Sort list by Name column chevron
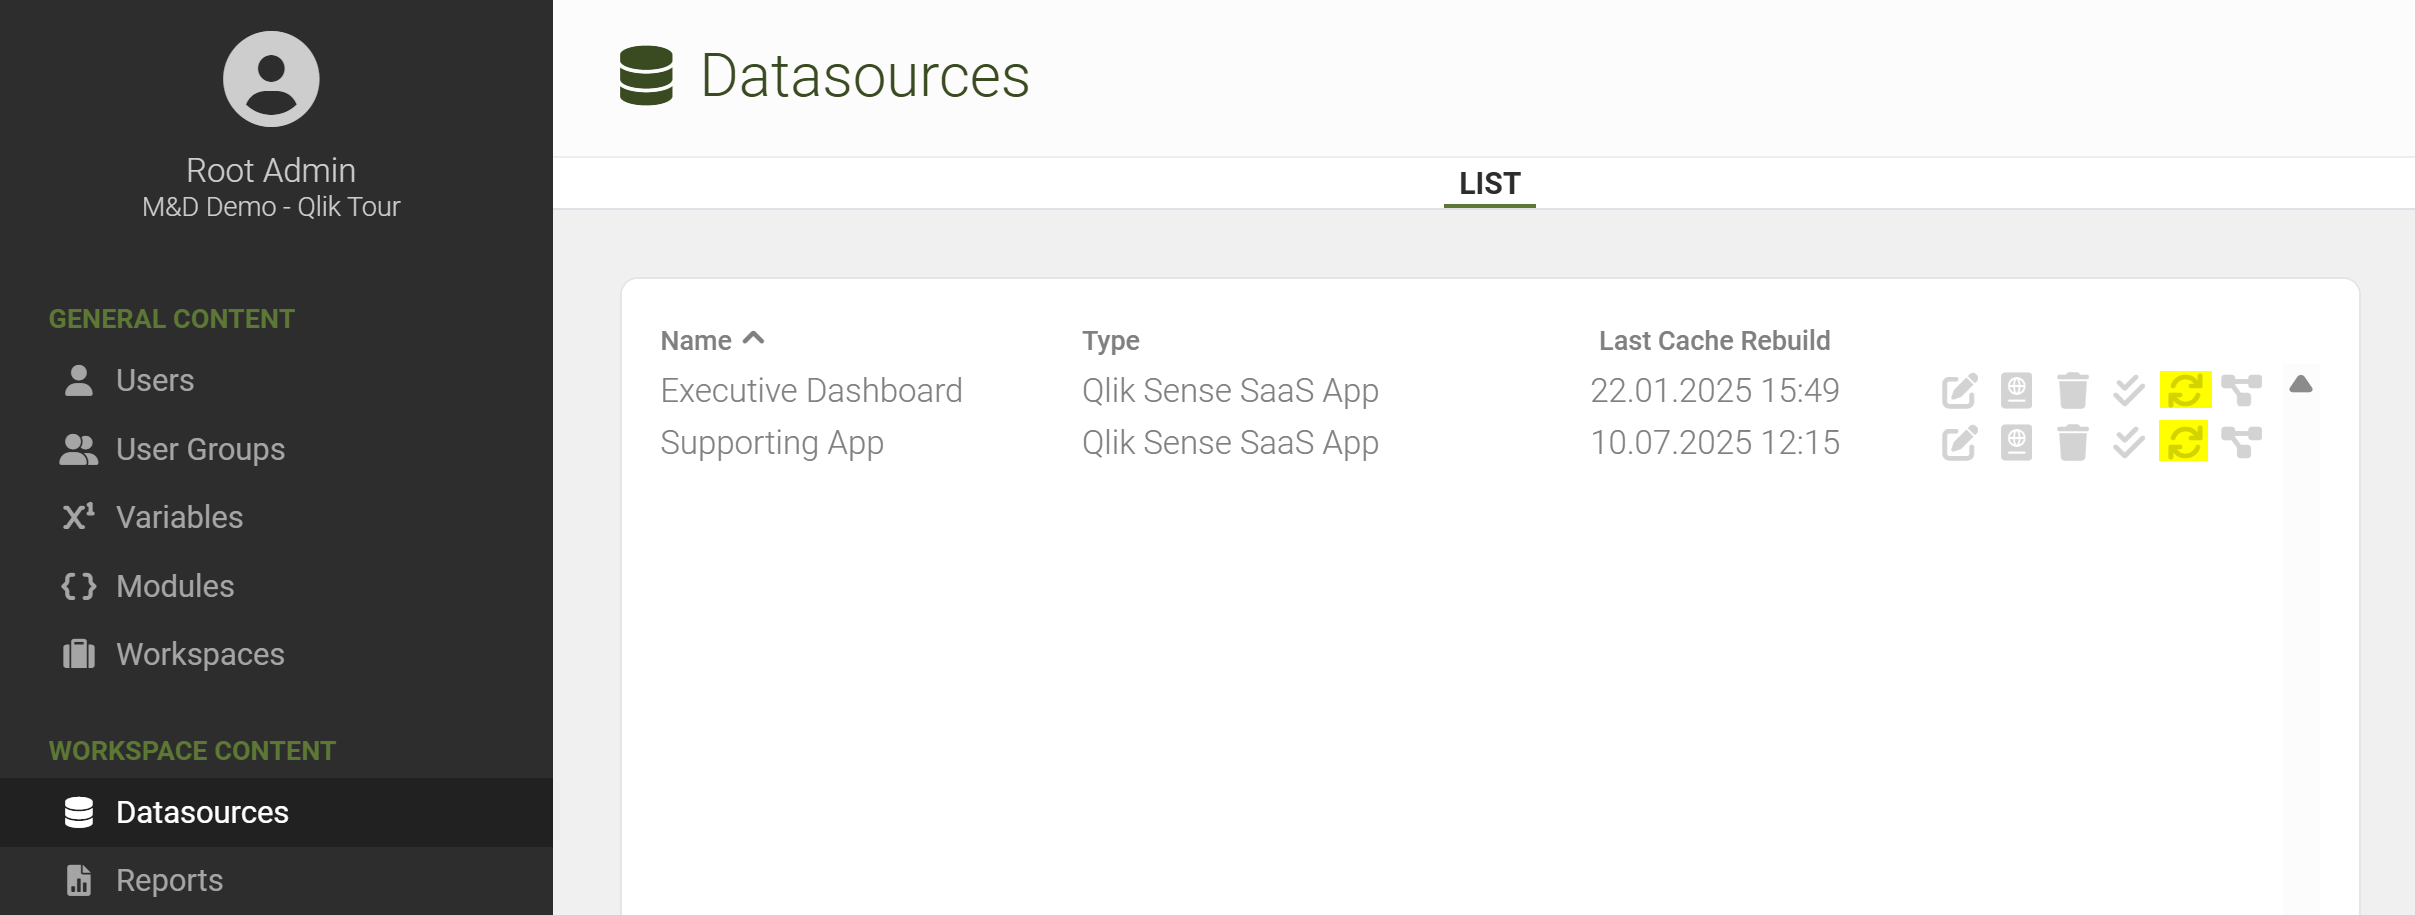Viewport: 2415px width, 915px height. pos(754,339)
